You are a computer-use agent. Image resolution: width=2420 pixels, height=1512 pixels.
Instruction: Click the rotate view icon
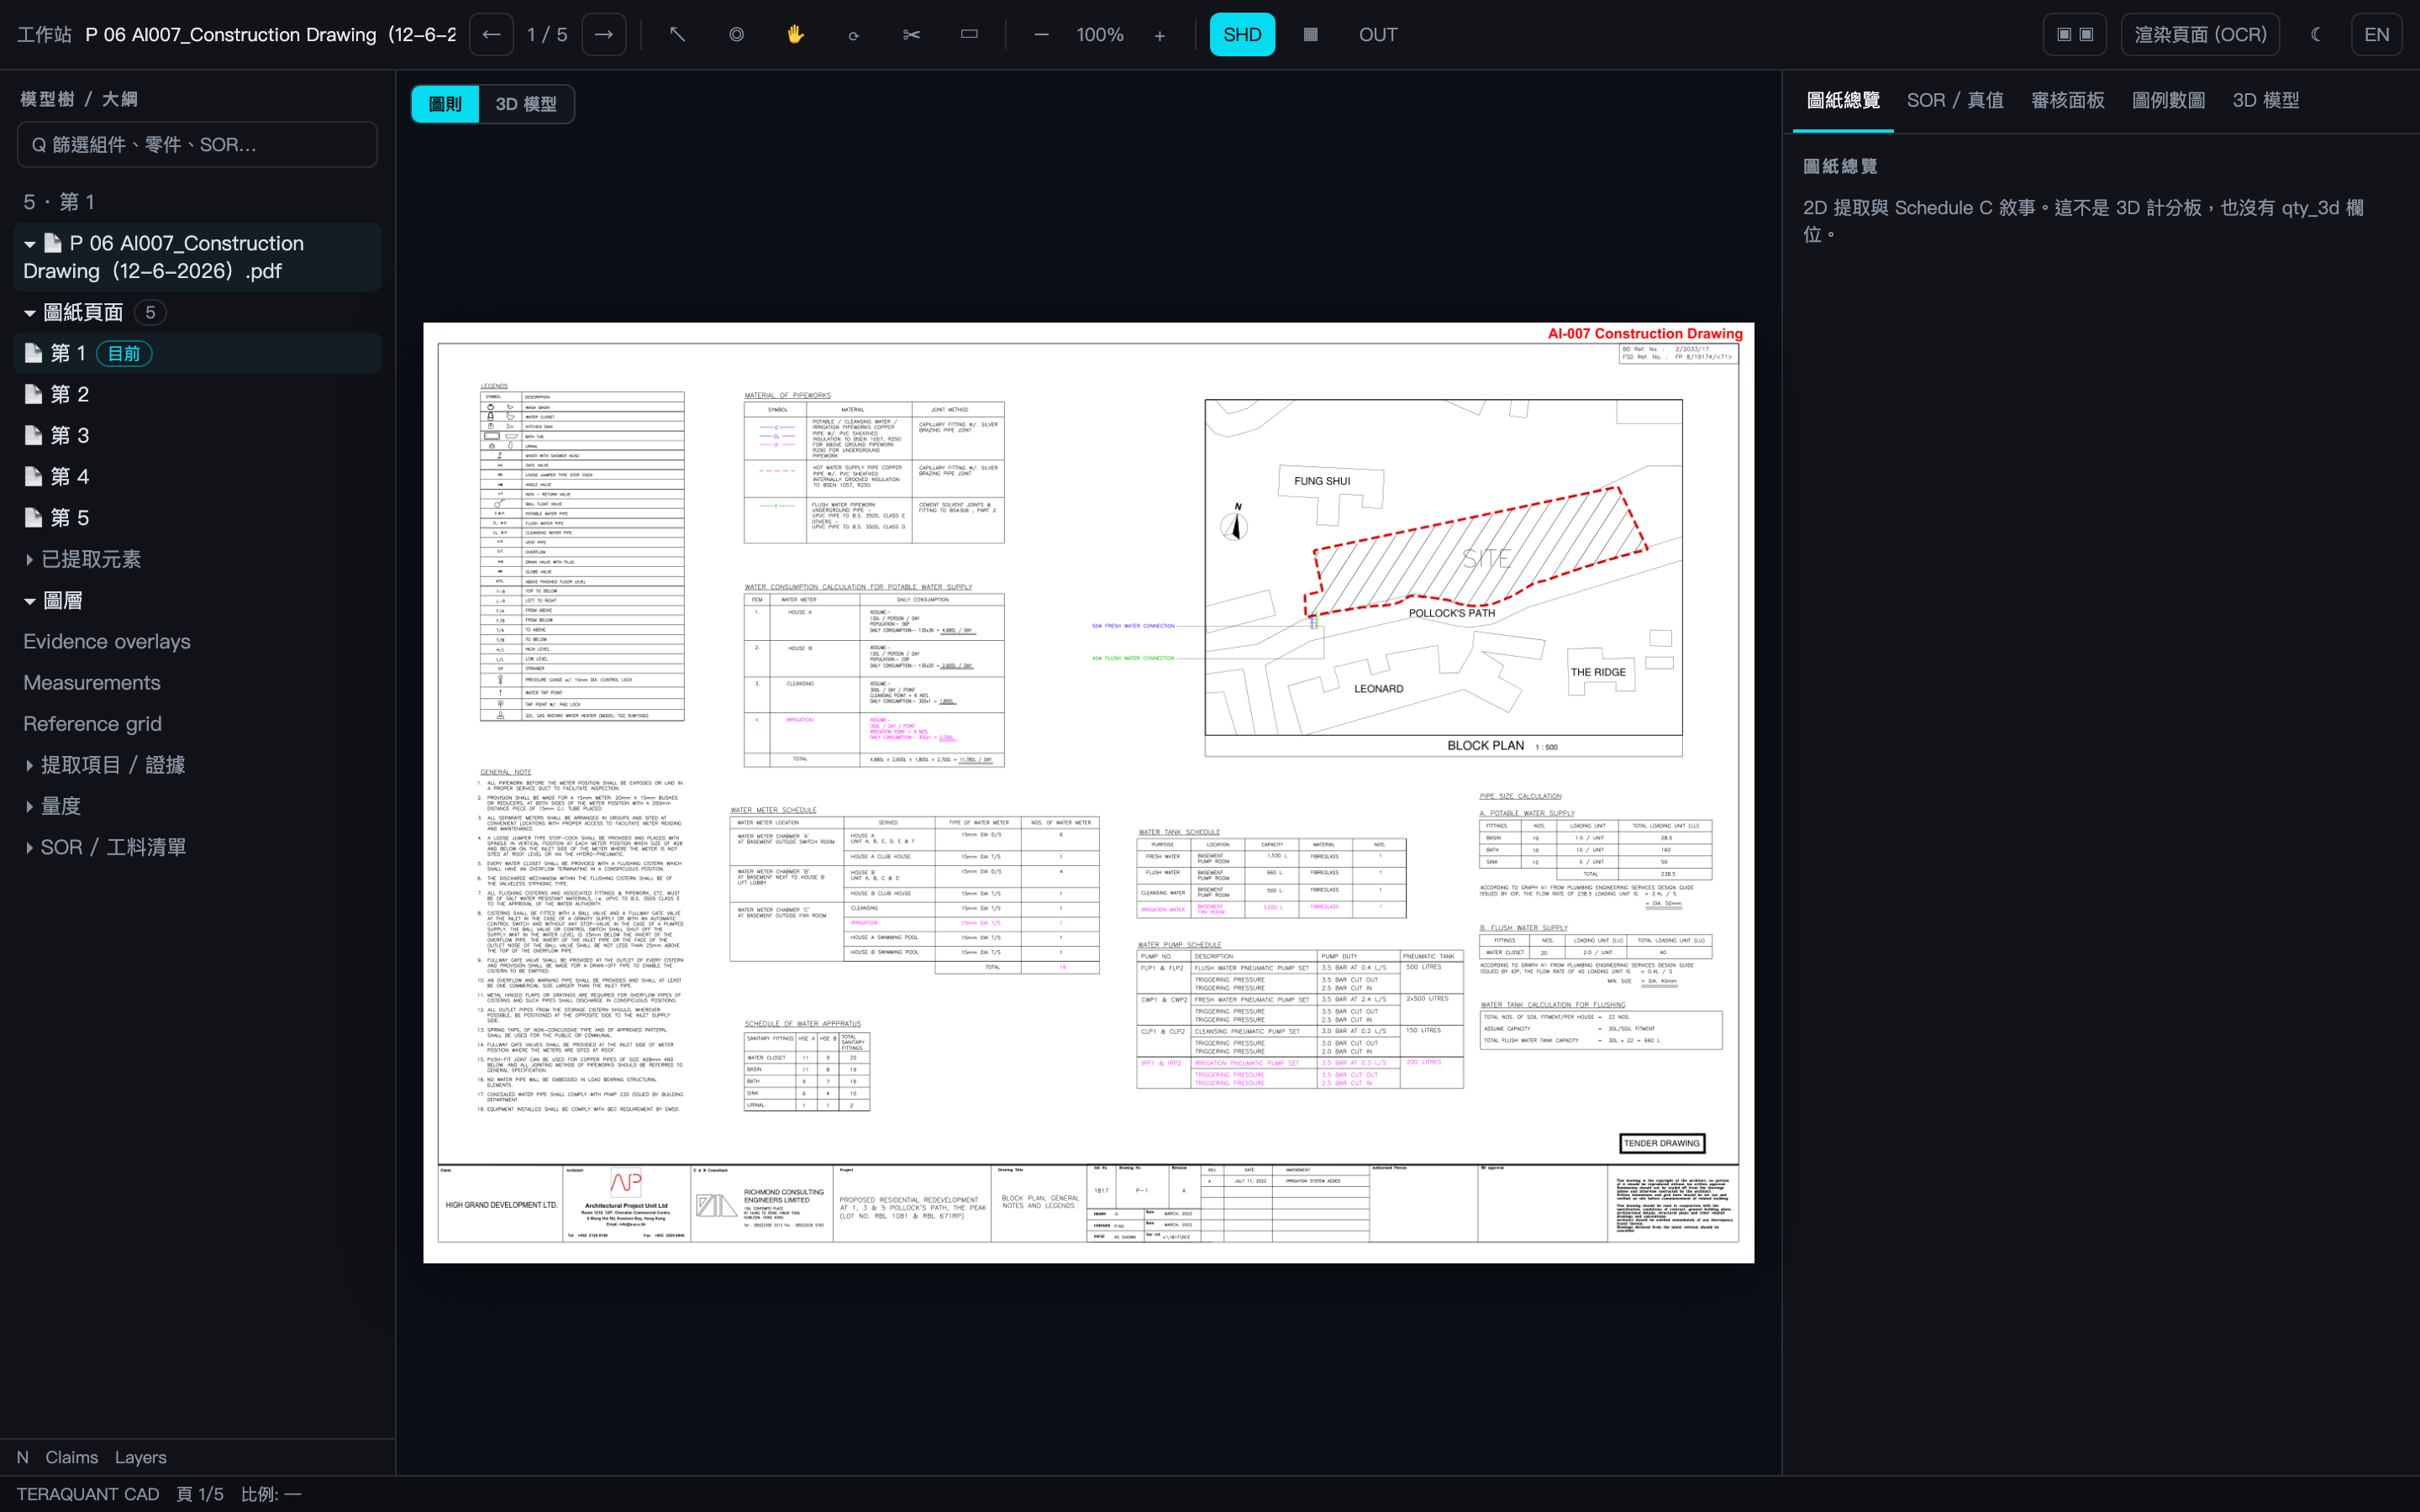coord(853,35)
